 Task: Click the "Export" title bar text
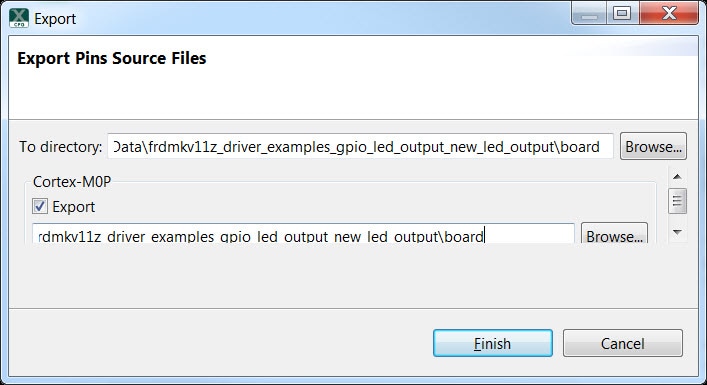click(55, 19)
